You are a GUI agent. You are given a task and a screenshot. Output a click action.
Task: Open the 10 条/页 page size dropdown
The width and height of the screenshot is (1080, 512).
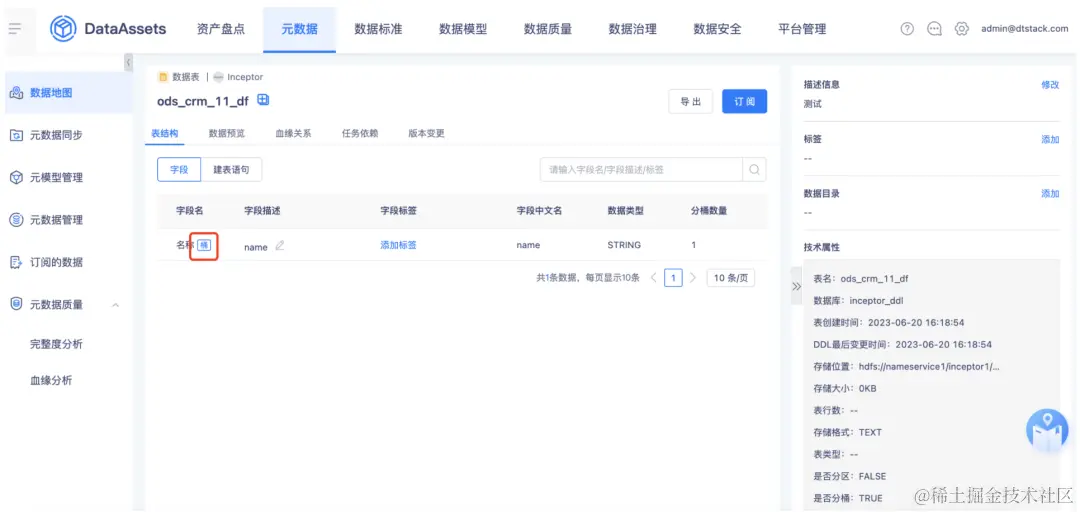click(x=731, y=278)
